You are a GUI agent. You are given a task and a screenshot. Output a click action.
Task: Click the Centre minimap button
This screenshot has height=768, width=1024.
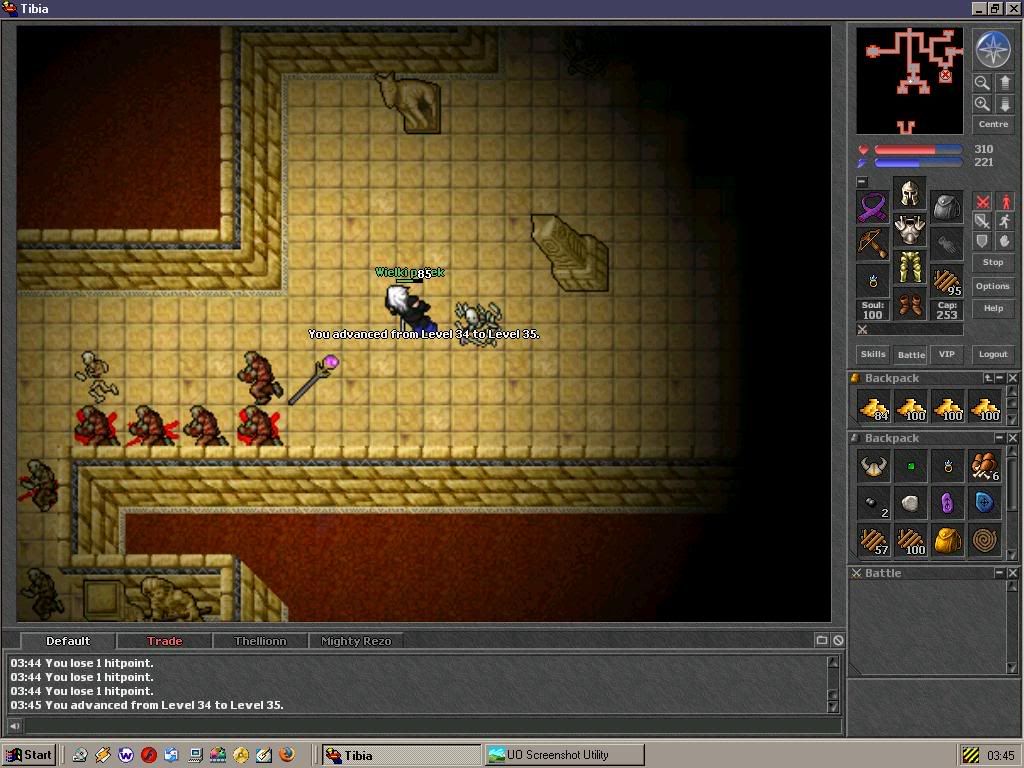point(993,124)
